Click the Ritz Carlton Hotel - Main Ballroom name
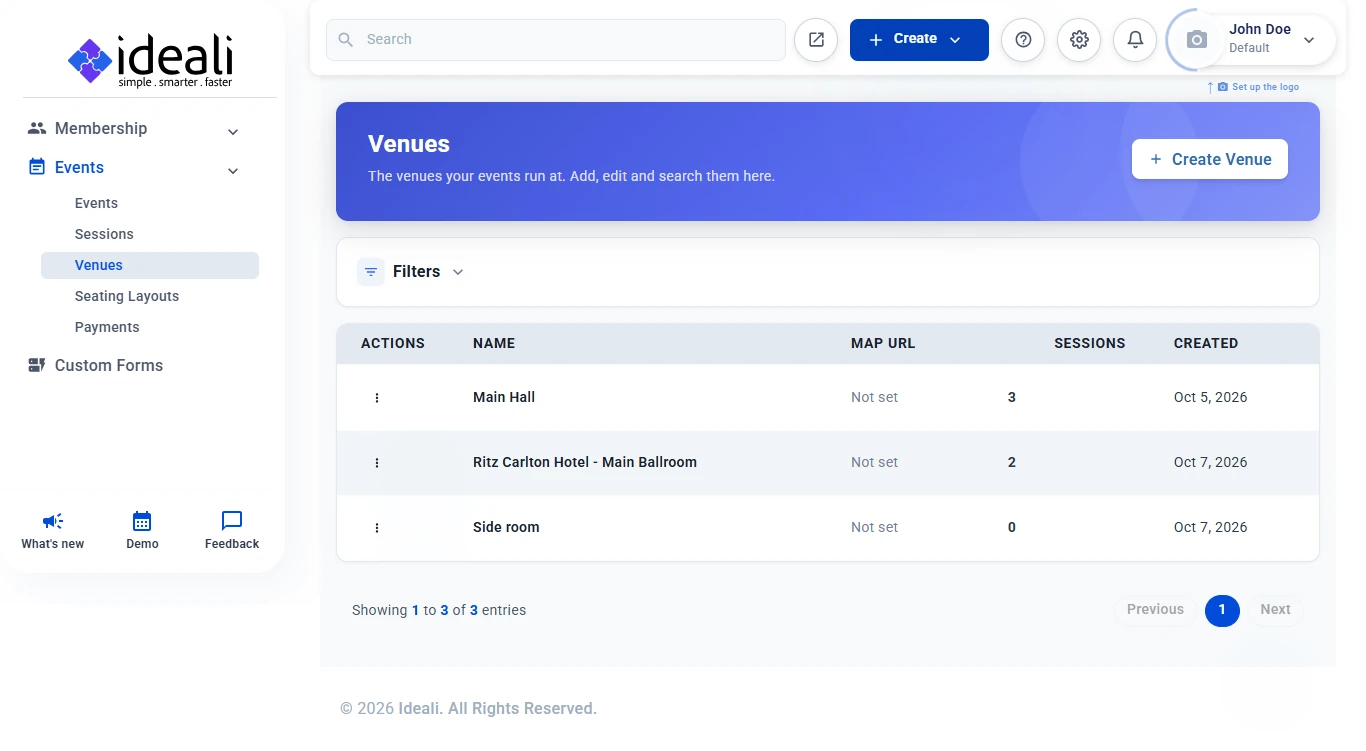This screenshot has height=751, width=1366. 585,462
